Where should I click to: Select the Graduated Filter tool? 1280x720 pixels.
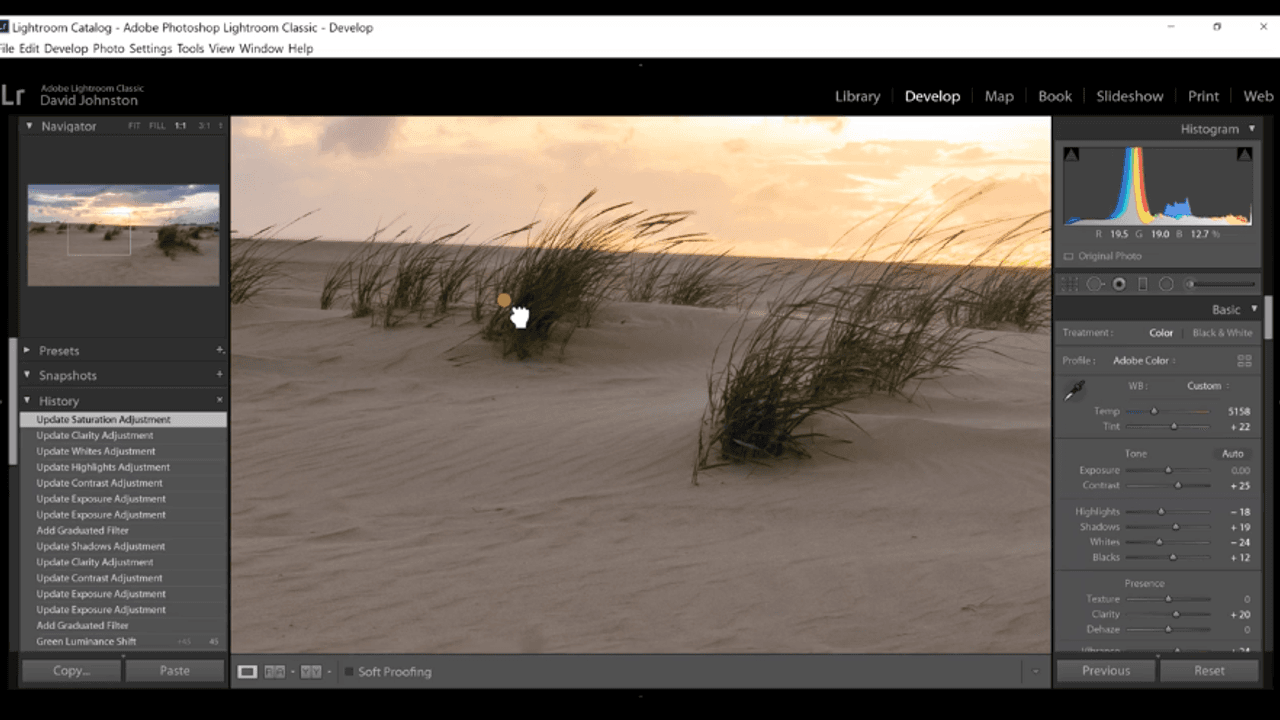(1143, 284)
